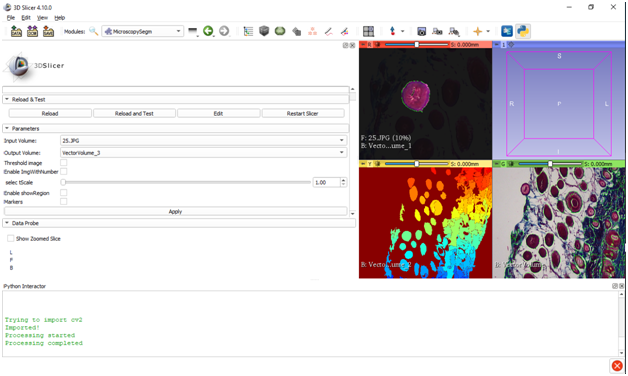Check the Show Zoomed Slice option
Screen dimensions: 628x376
click(10, 238)
